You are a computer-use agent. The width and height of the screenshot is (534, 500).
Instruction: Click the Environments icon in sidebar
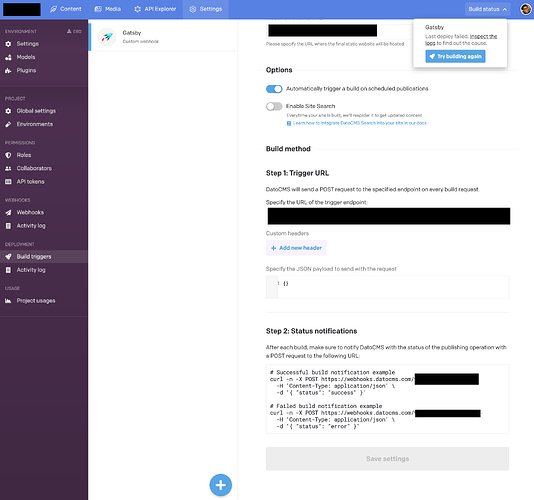coord(8,124)
